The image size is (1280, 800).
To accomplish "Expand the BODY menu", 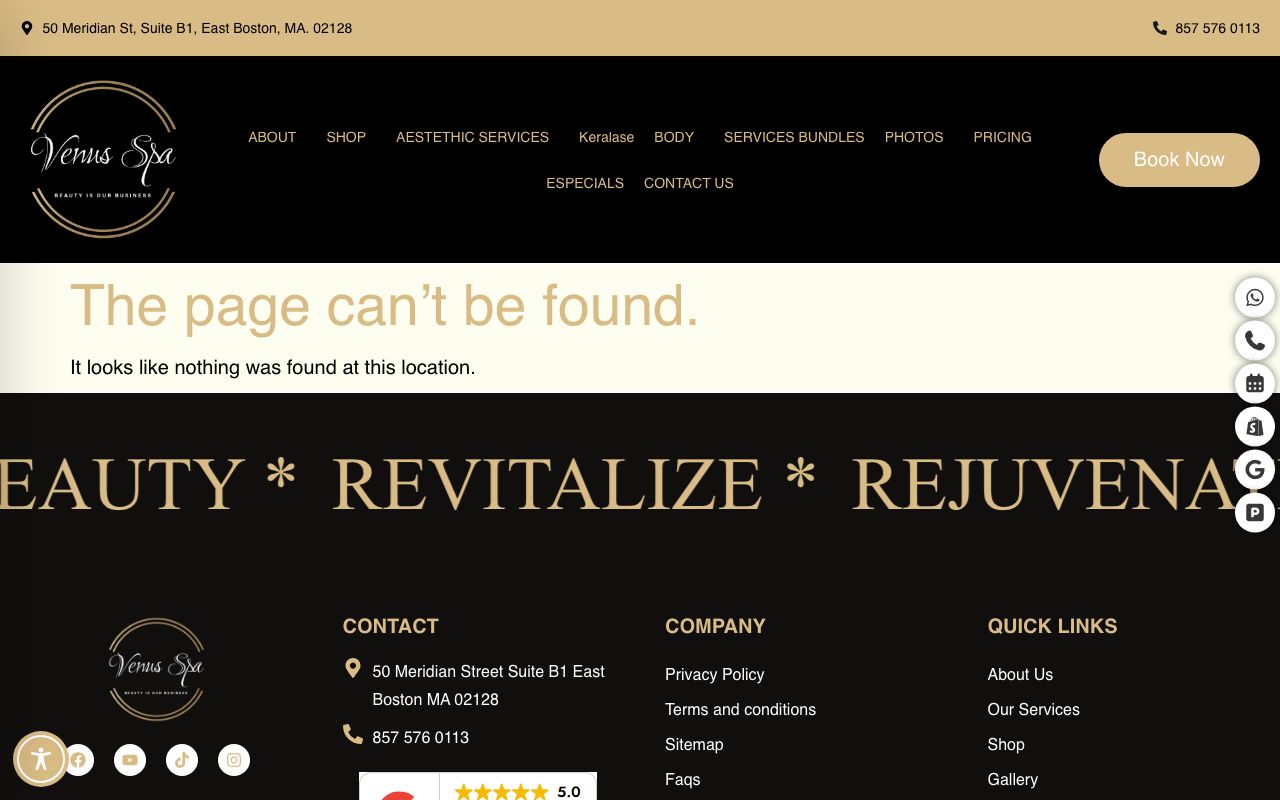I will click(673, 137).
